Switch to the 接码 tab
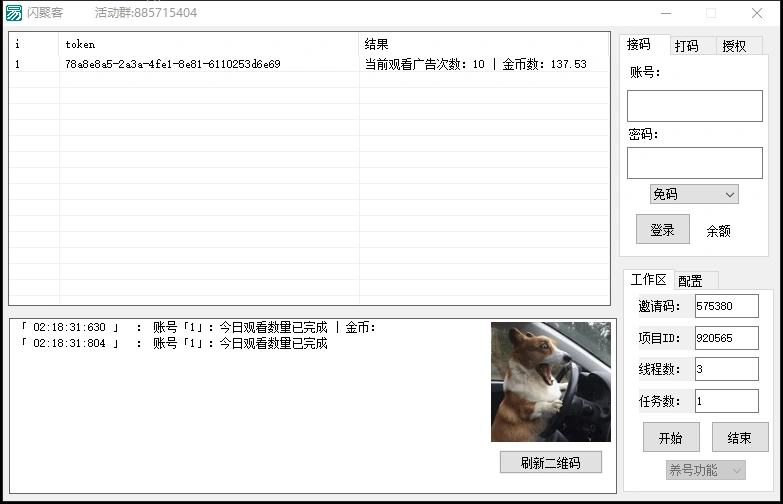 point(638,45)
